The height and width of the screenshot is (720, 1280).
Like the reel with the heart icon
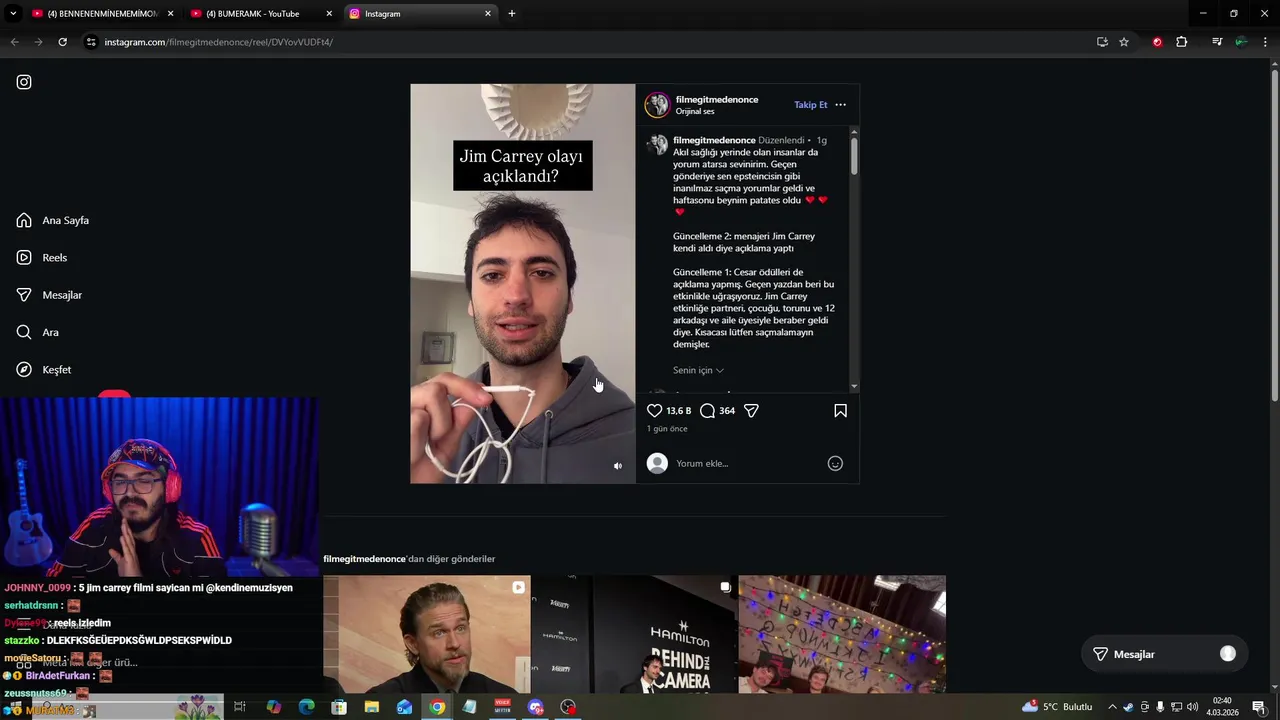click(654, 411)
